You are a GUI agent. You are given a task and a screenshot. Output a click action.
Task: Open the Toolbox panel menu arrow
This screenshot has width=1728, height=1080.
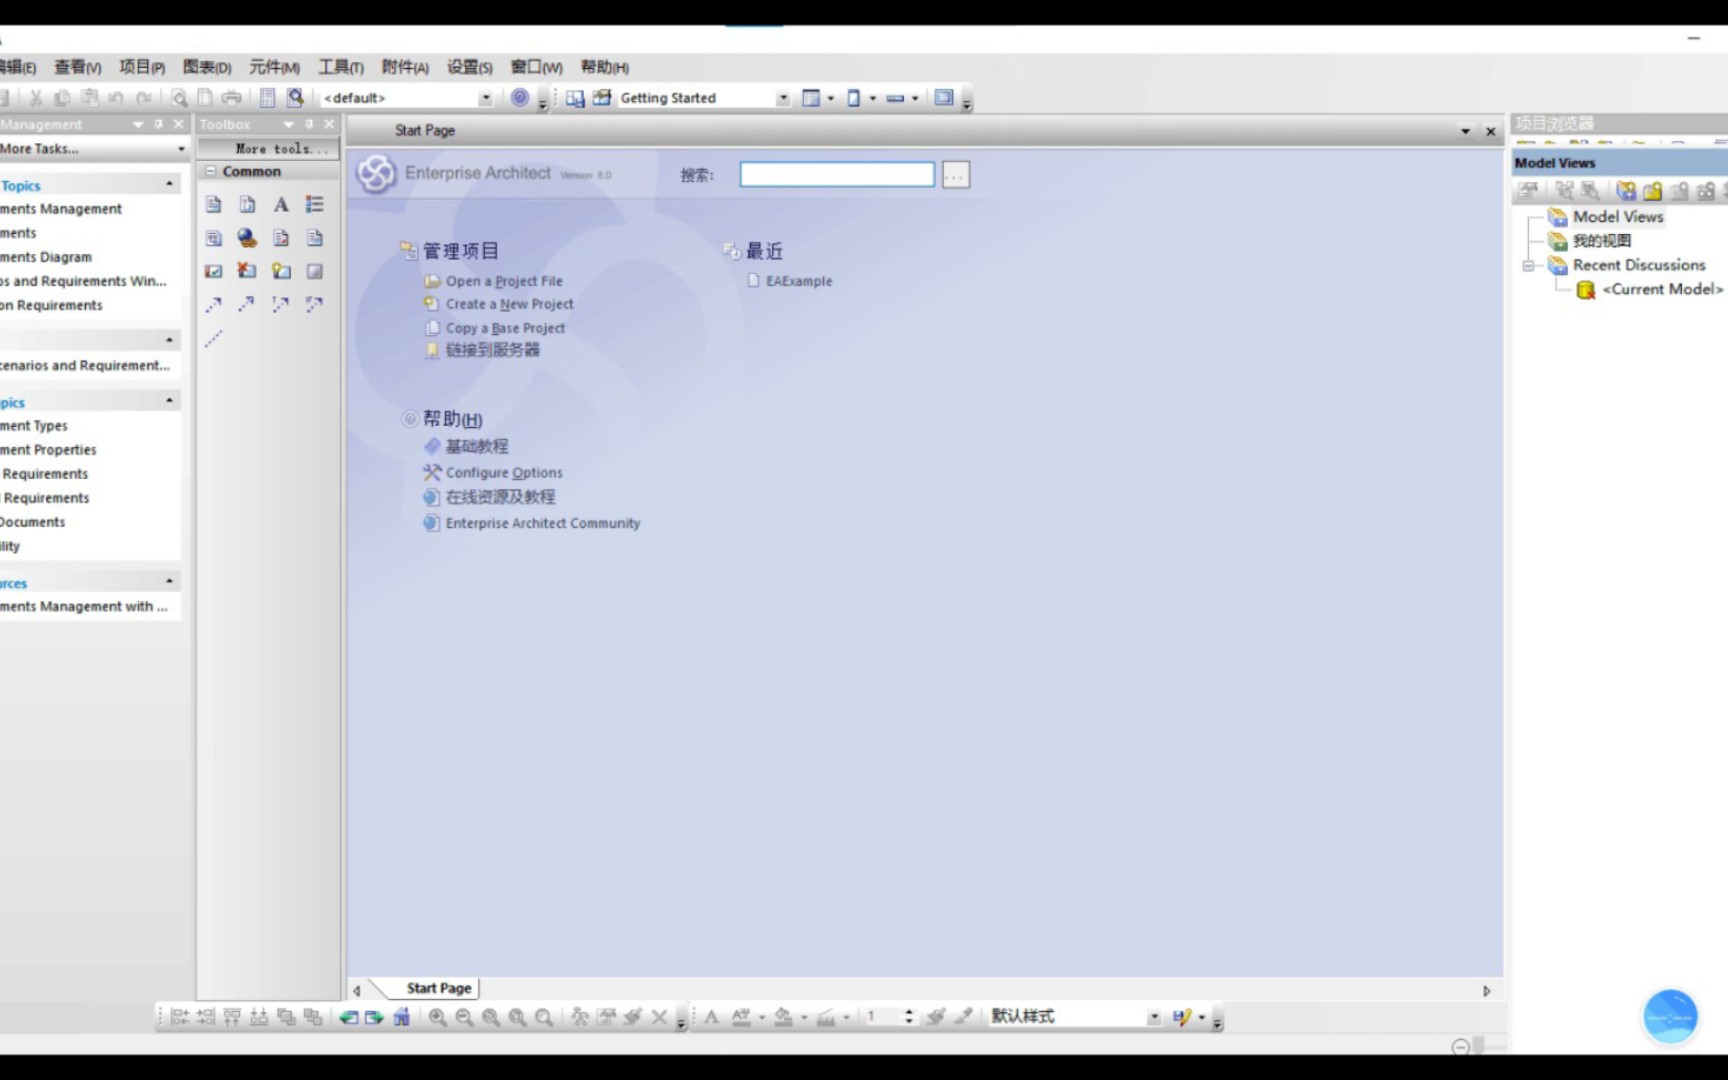click(289, 125)
